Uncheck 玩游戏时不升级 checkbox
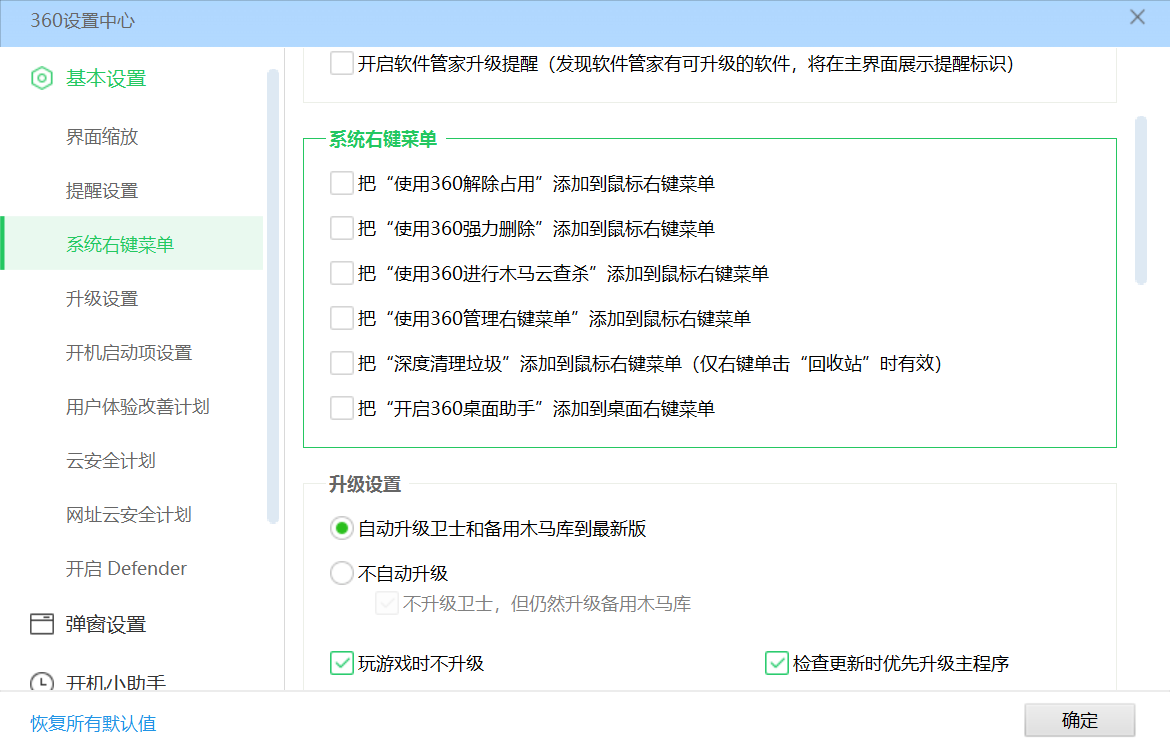 point(342,663)
